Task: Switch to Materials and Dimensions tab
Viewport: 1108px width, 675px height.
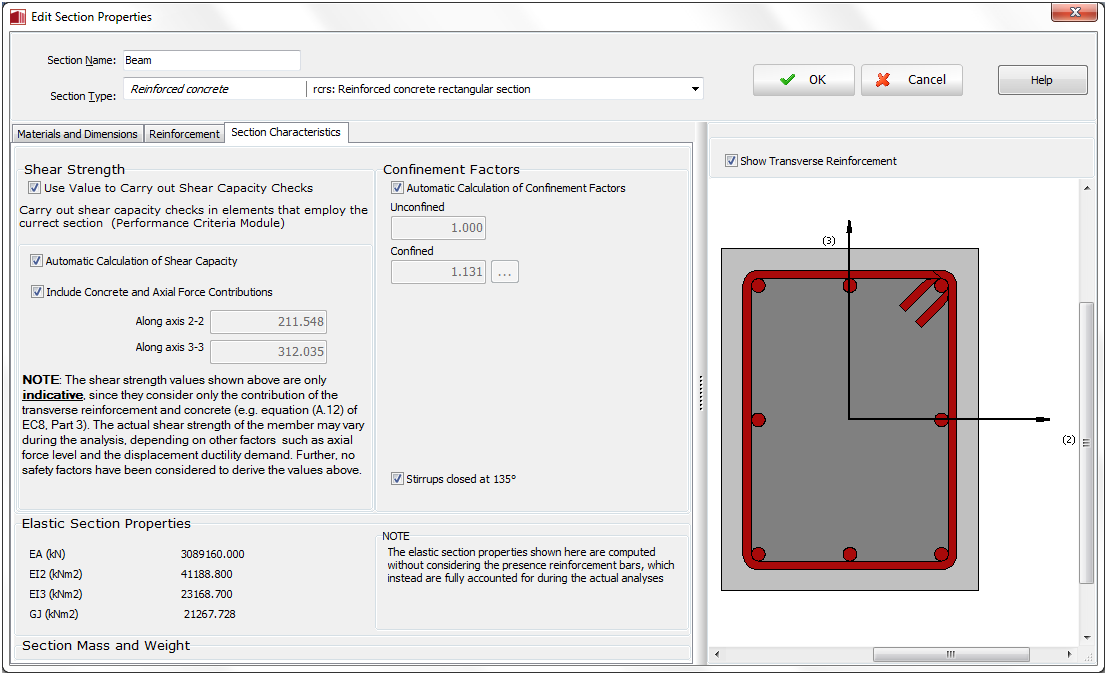Action: [x=77, y=134]
